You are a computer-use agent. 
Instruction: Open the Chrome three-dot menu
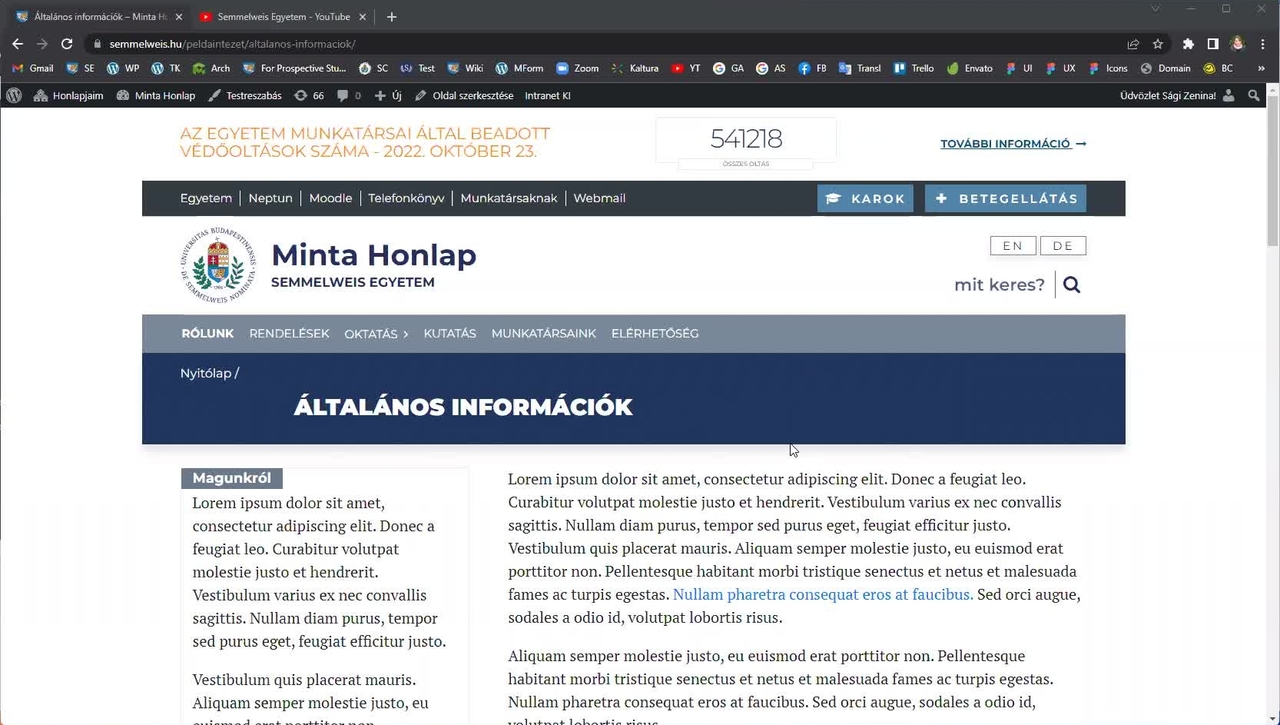[1262, 44]
